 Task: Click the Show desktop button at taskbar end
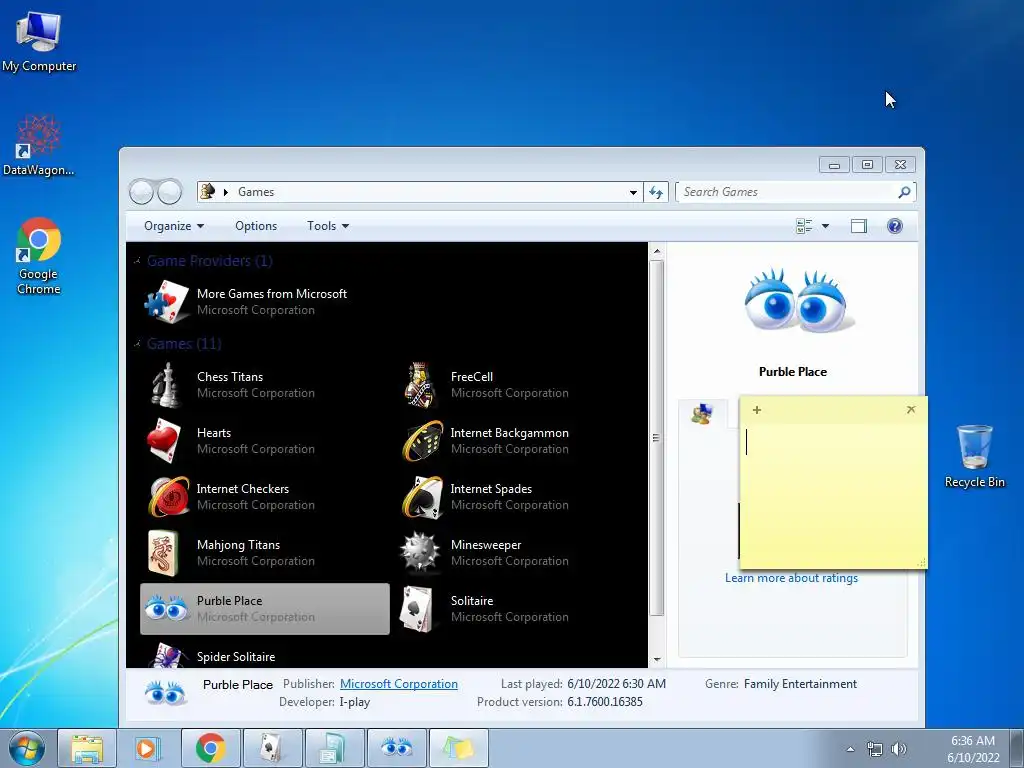pyautogui.click(x=1018, y=748)
